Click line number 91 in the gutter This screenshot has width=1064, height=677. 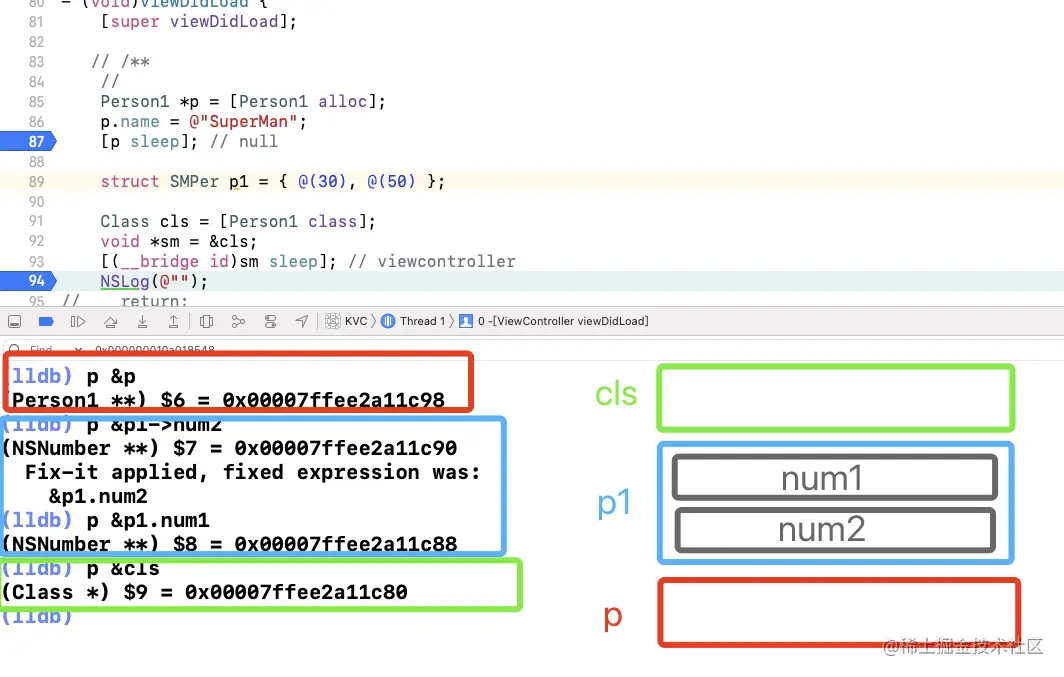[36, 221]
